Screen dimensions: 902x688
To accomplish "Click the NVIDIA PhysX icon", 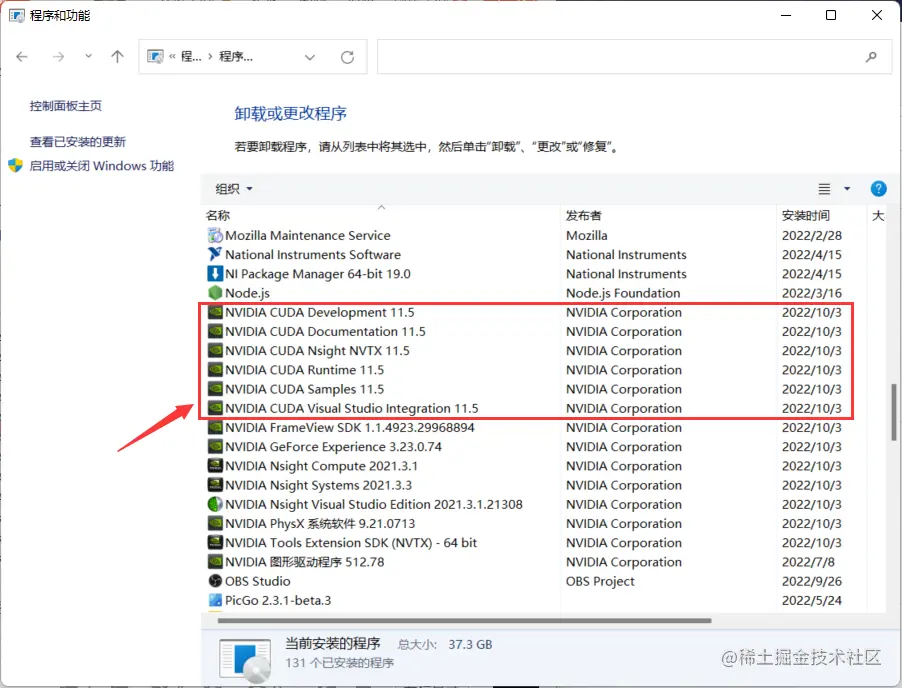I will [x=215, y=523].
